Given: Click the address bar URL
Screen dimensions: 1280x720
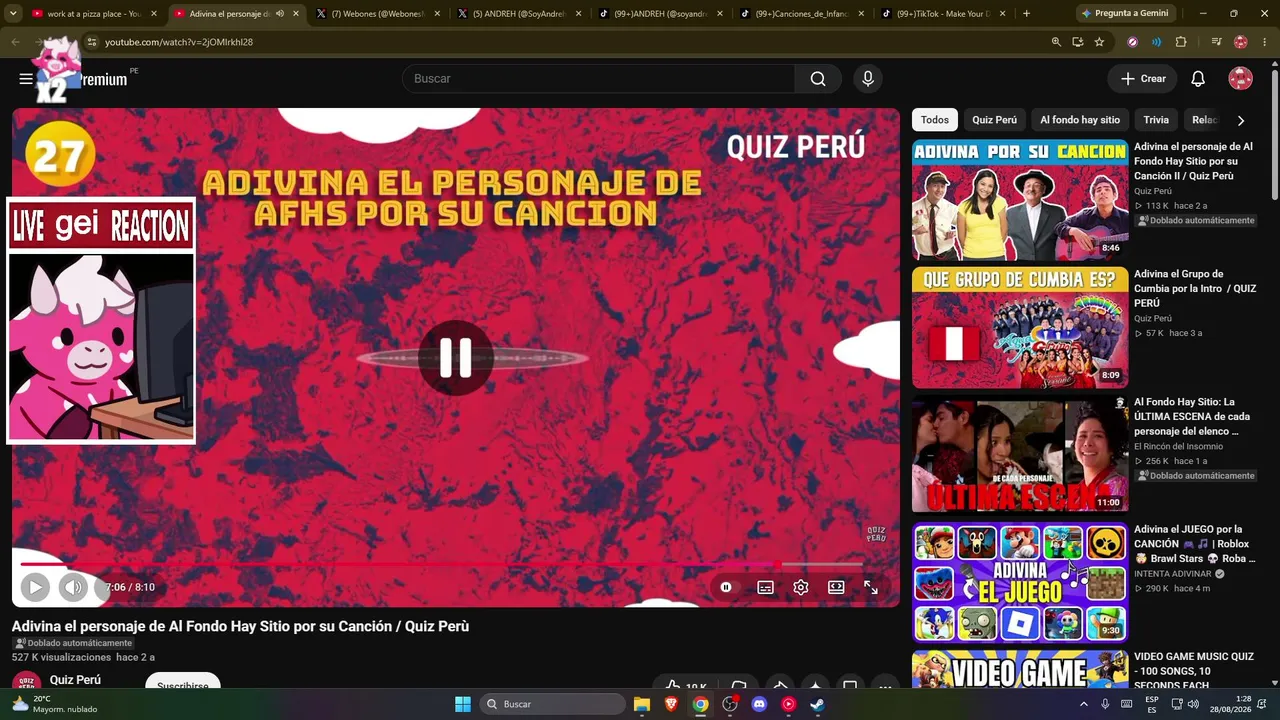Looking at the screenshot, I should tap(179, 42).
